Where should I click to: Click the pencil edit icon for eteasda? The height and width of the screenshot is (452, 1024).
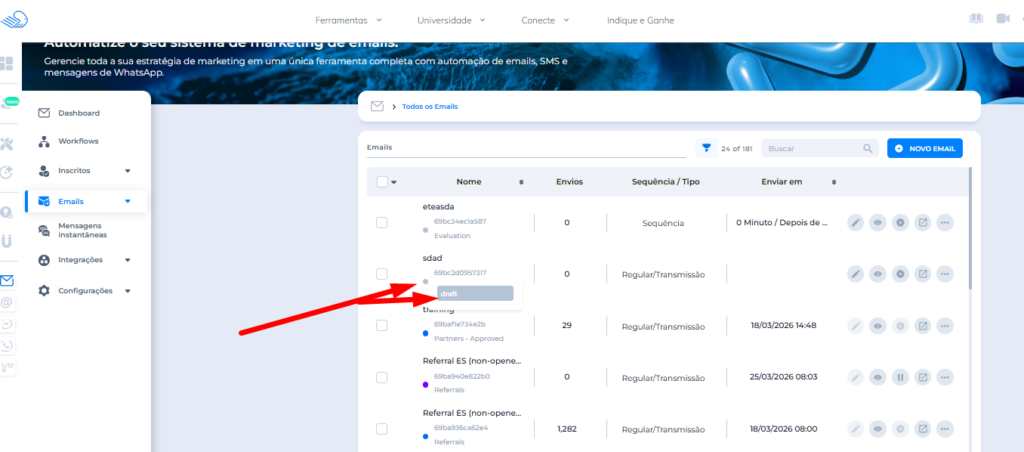coord(856,222)
